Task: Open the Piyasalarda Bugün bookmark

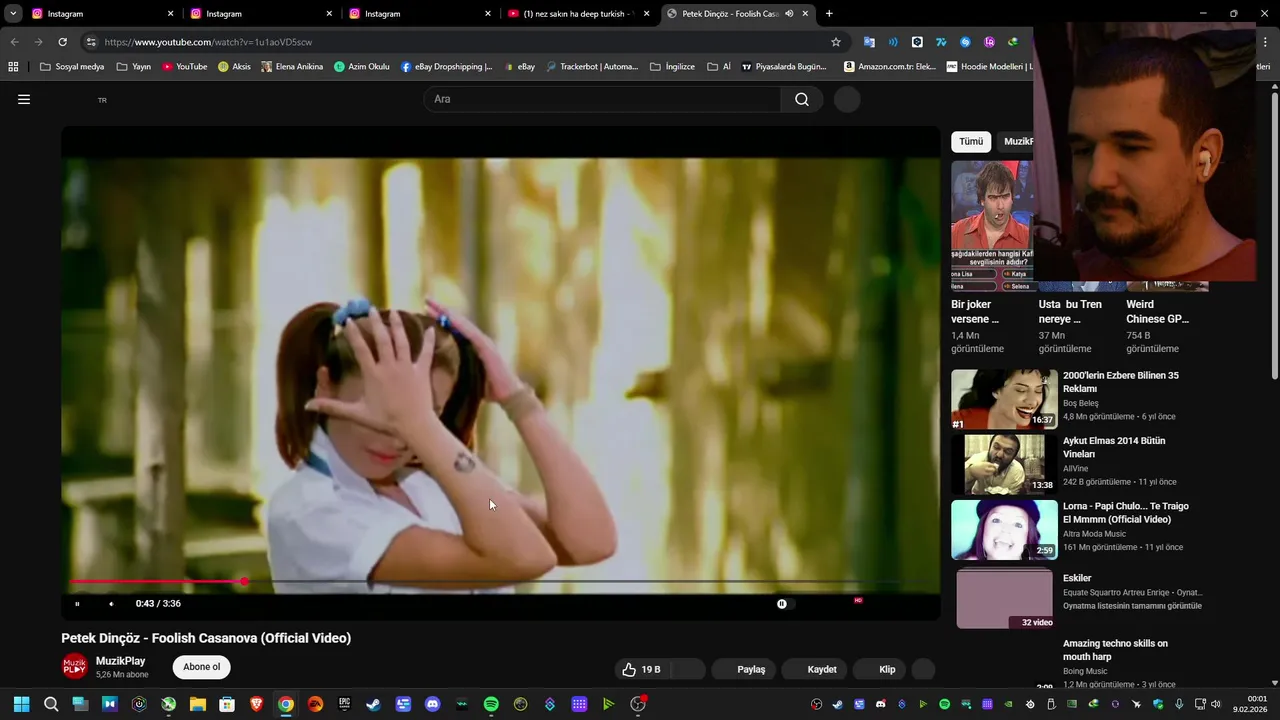Action: [784, 67]
